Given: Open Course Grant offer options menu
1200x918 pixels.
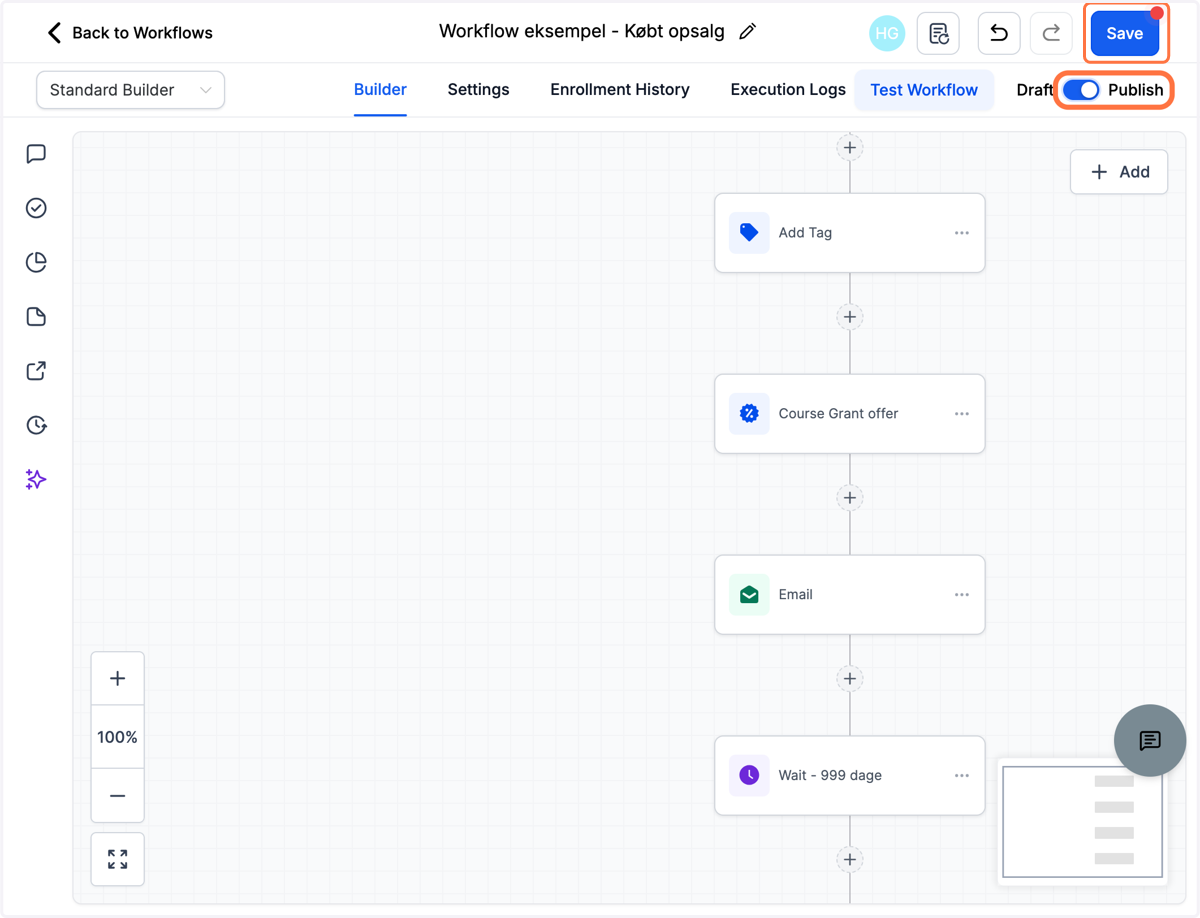Looking at the screenshot, I should point(962,414).
